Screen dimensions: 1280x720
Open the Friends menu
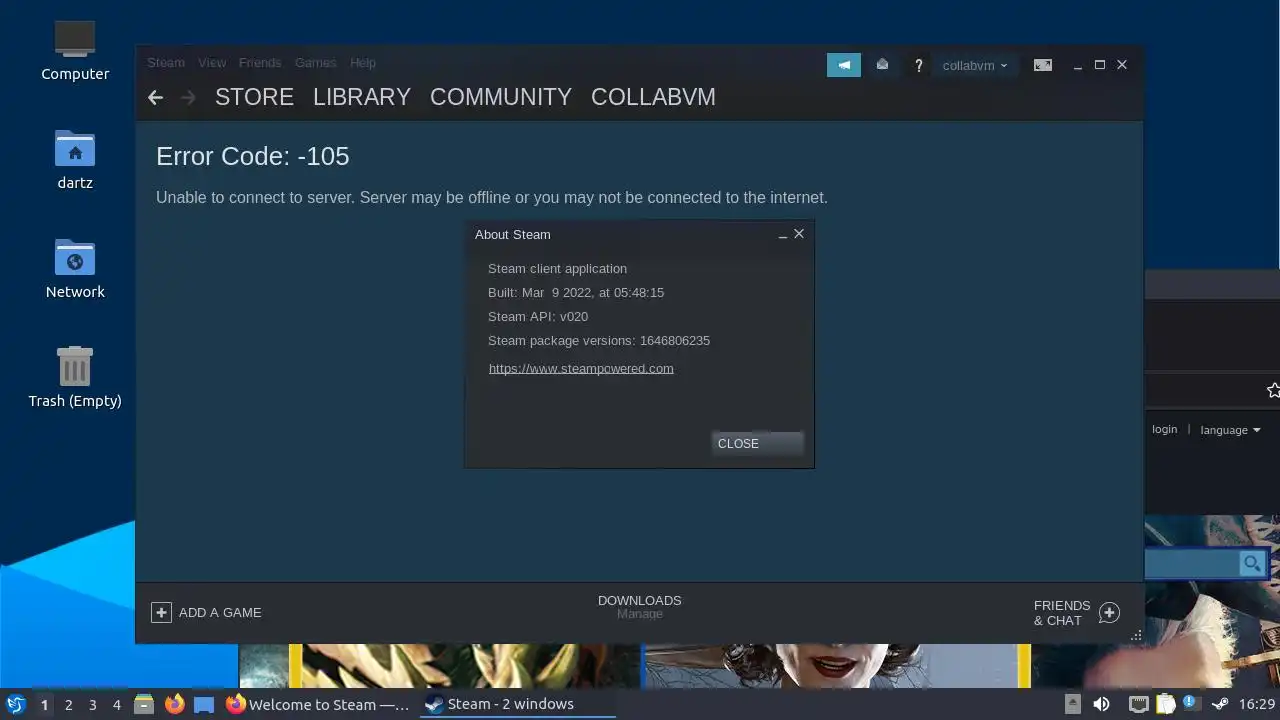tap(260, 62)
